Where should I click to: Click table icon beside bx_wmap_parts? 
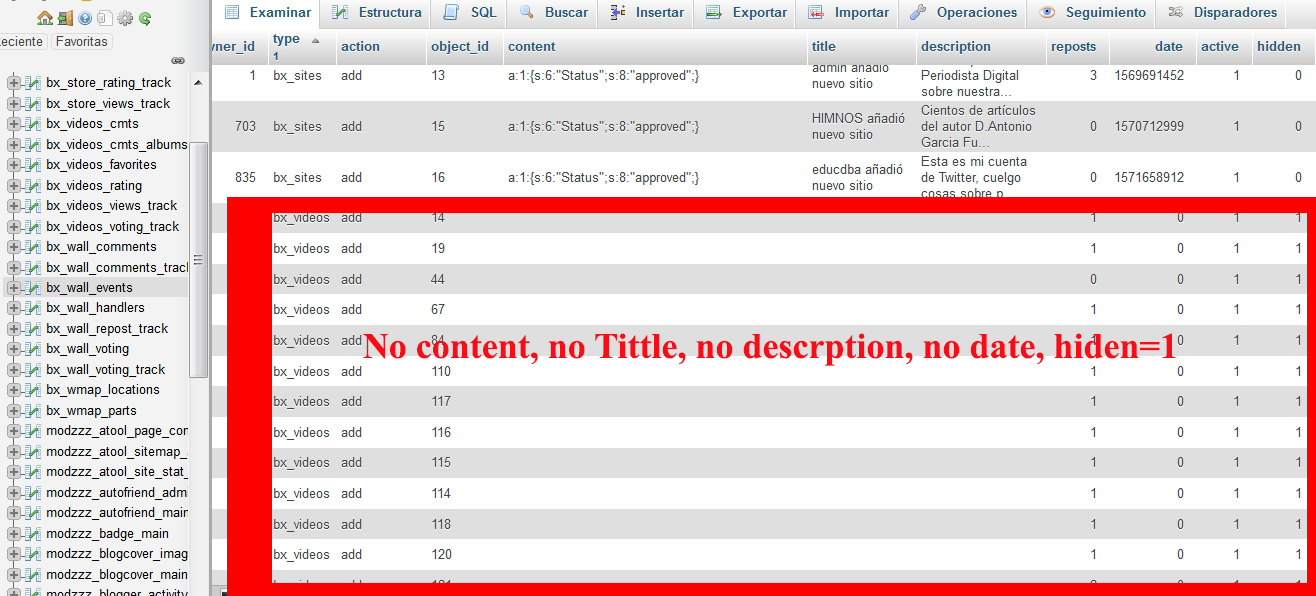click(33, 411)
